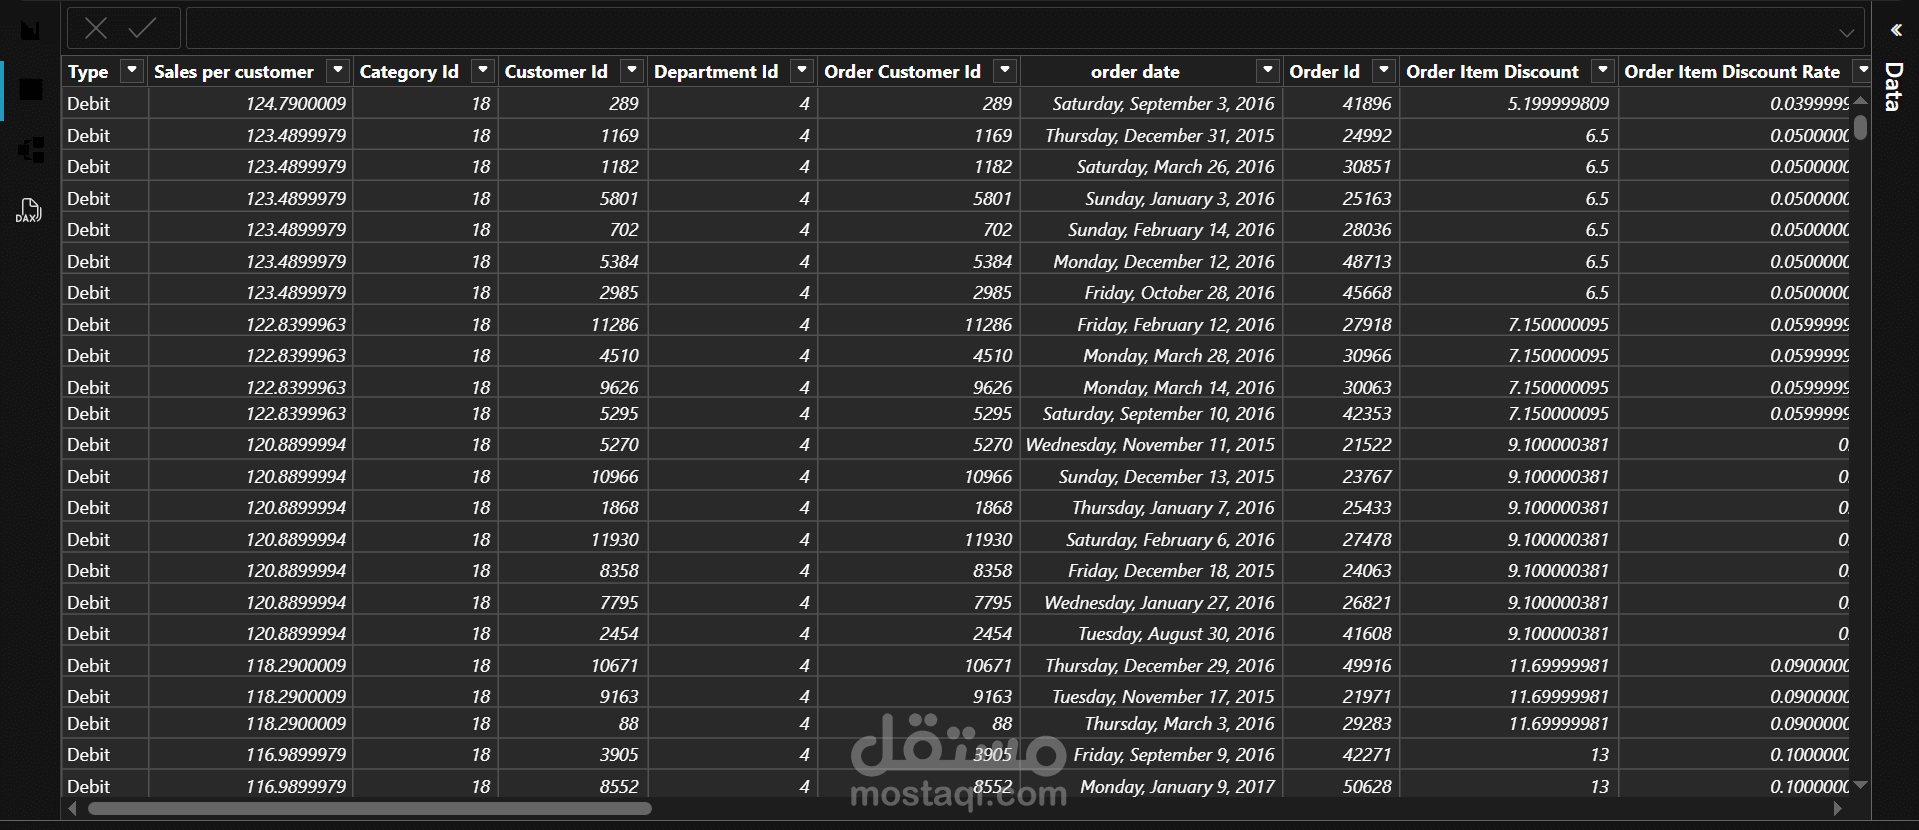Open the DAX query view
Image resolution: width=1919 pixels, height=830 pixels.
[29, 210]
